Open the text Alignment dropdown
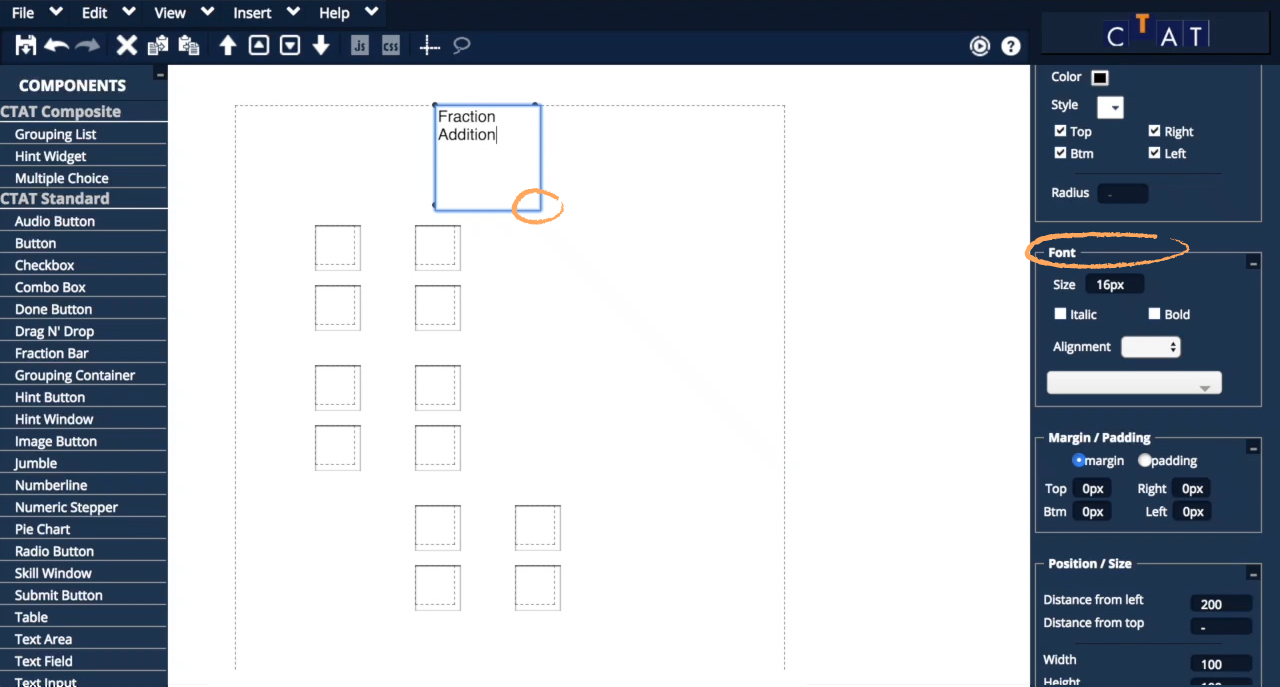Image resolution: width=1280 pixels, height=687 pixels. 1150,345
